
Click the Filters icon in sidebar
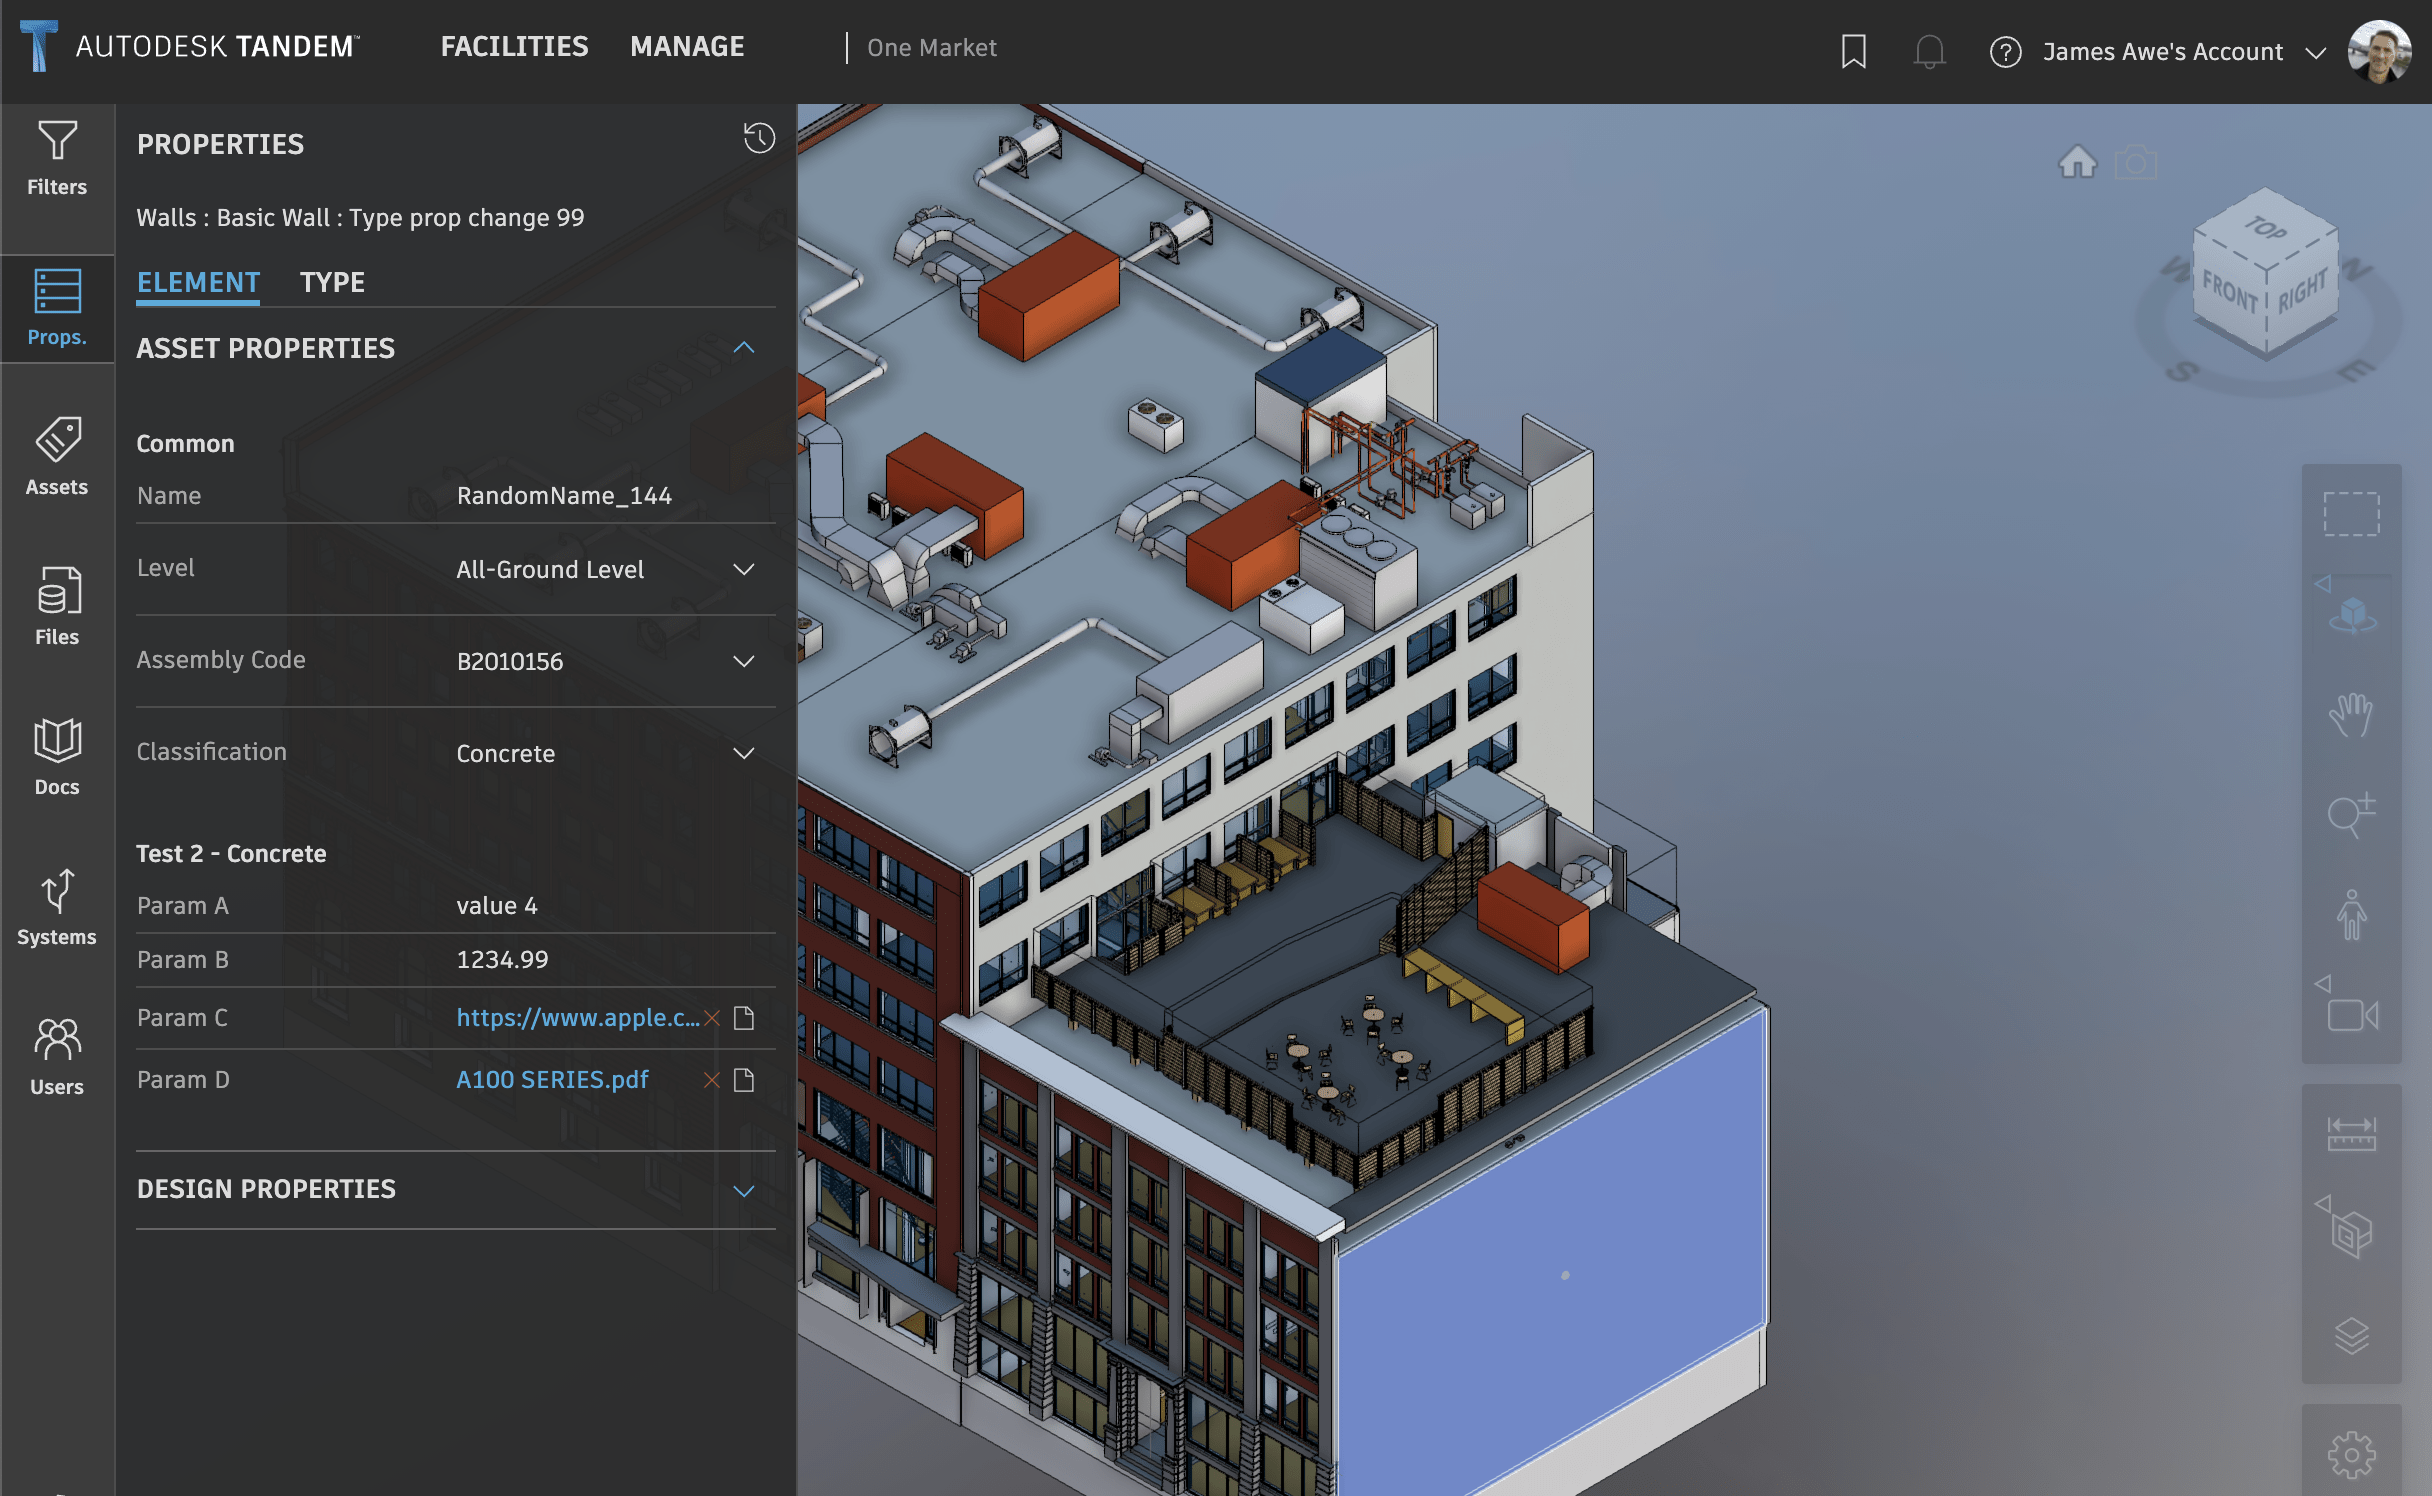pyautogui.click(x=56, y=155)
